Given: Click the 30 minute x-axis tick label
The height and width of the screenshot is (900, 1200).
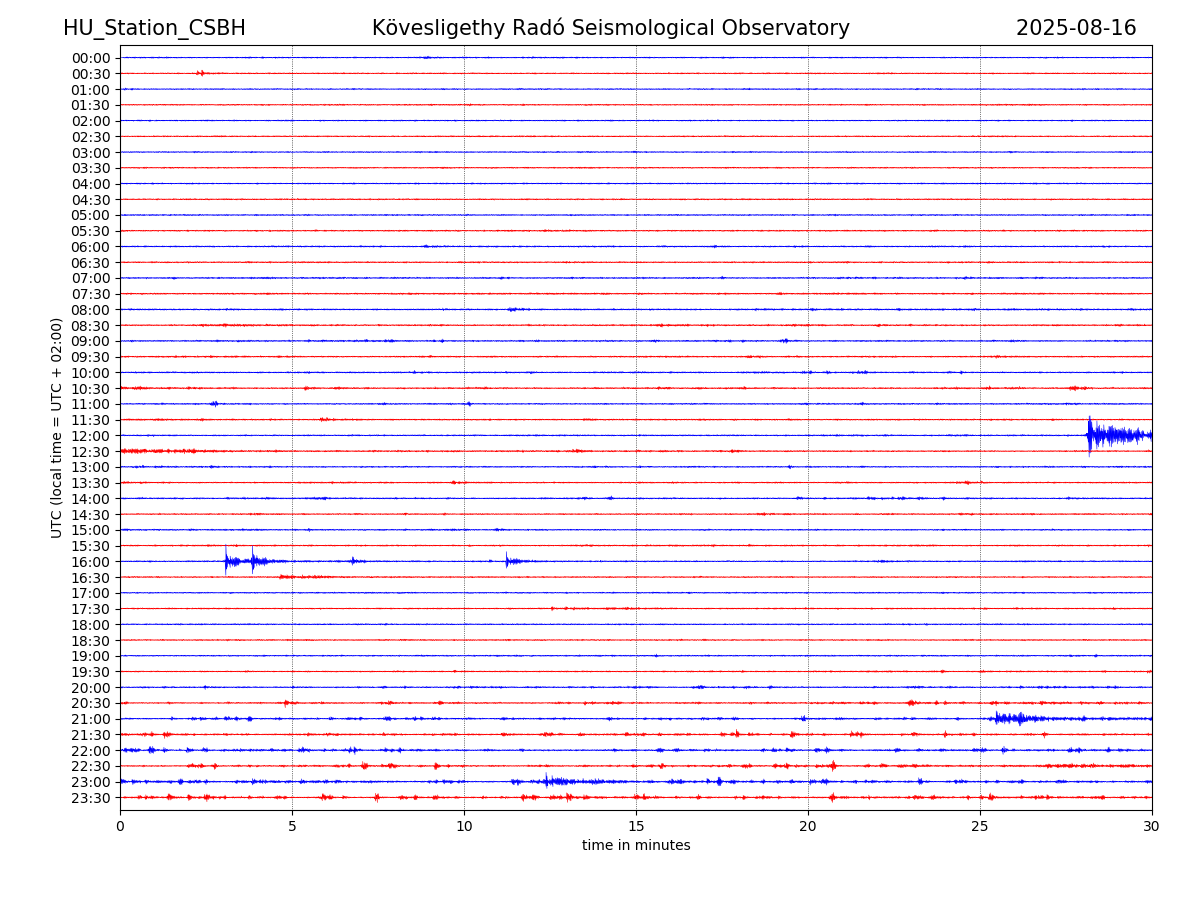Looking at the screenshot, I should pyautogui.click(x=1152, y=827).
